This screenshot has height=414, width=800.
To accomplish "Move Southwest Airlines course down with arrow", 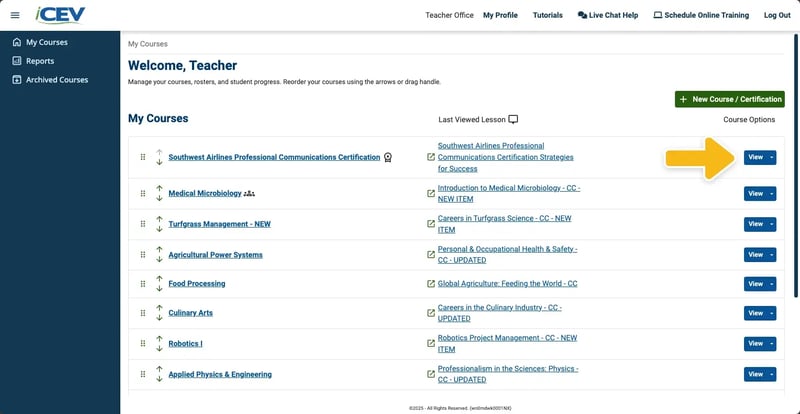I will tap(159, 162).
